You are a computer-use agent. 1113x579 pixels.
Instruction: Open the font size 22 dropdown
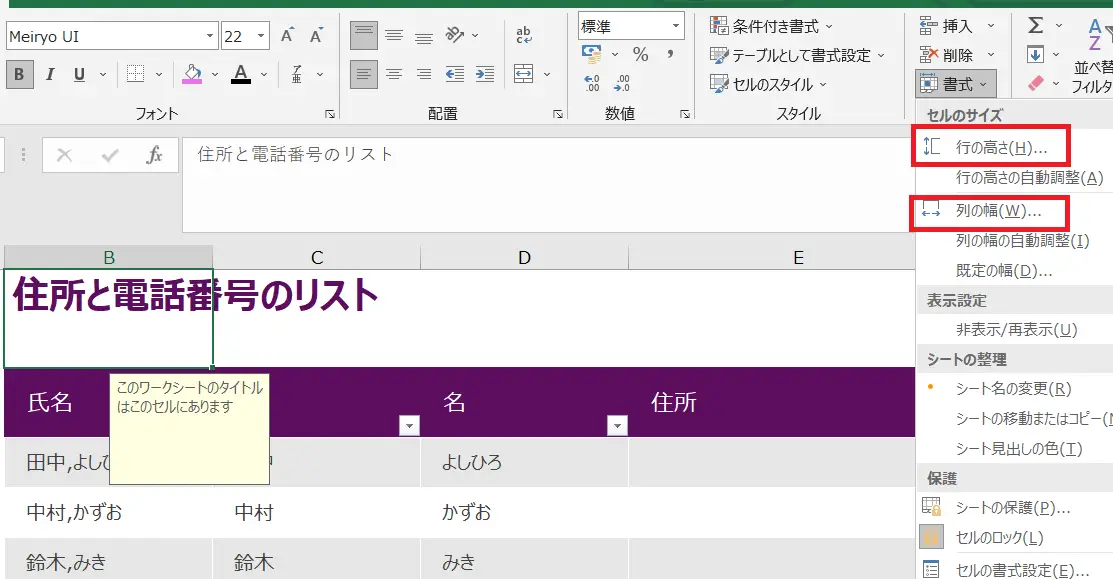(262, 36)
